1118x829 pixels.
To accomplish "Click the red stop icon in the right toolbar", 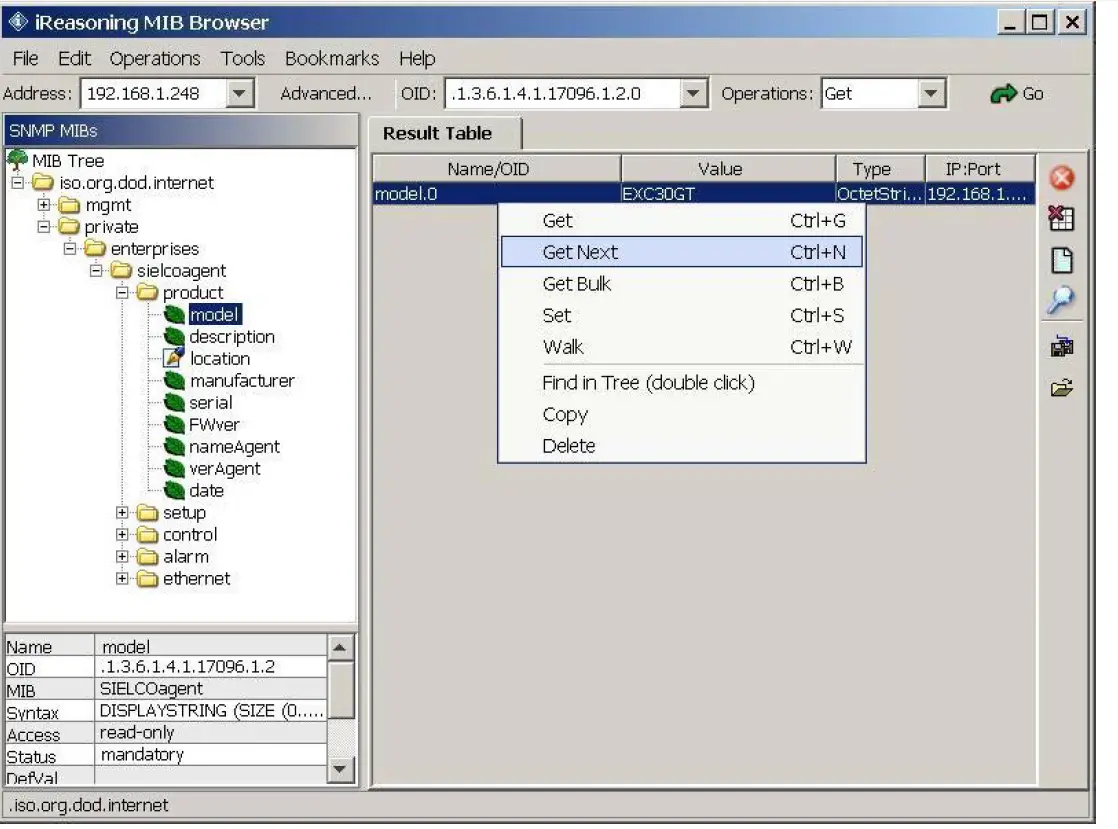I will coord(1063,178).
